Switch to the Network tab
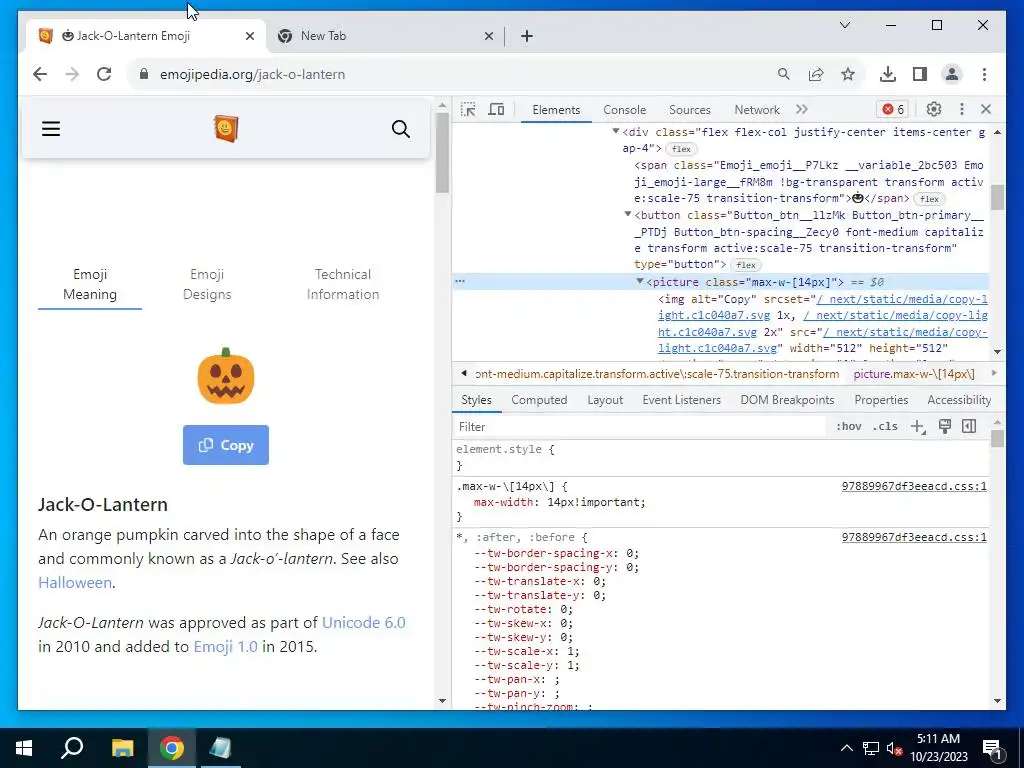Image resolution: width=1024 pixels, height=768 pixels. pyautogui.click(x=757, y=110)
